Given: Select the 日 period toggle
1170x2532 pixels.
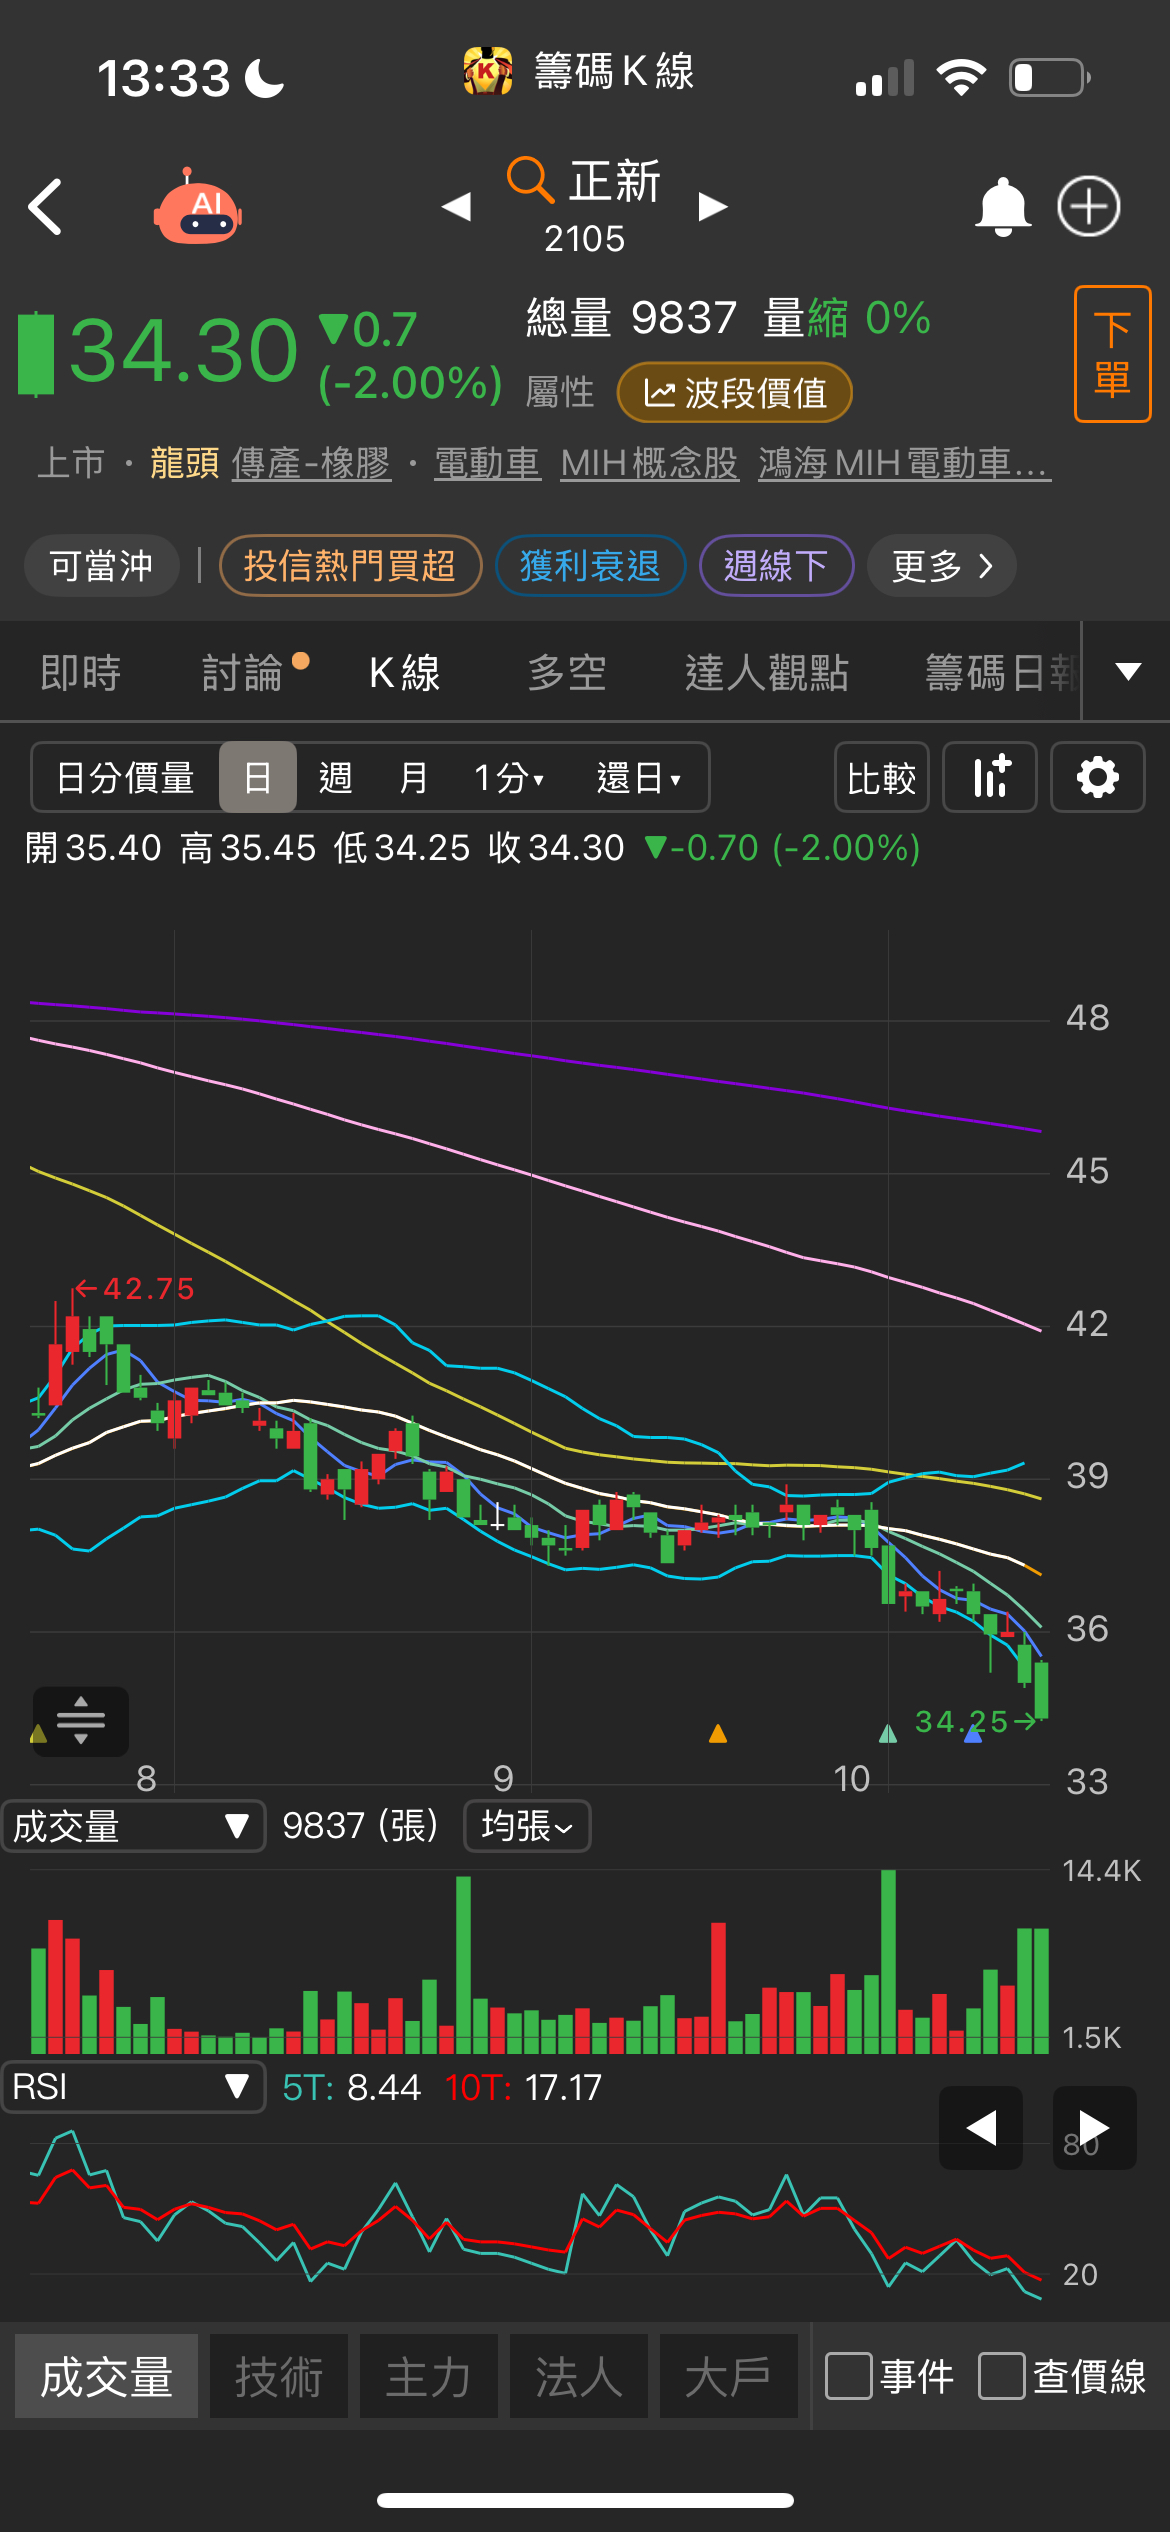Looking at the screenshot, I should (x=258, y=777).
